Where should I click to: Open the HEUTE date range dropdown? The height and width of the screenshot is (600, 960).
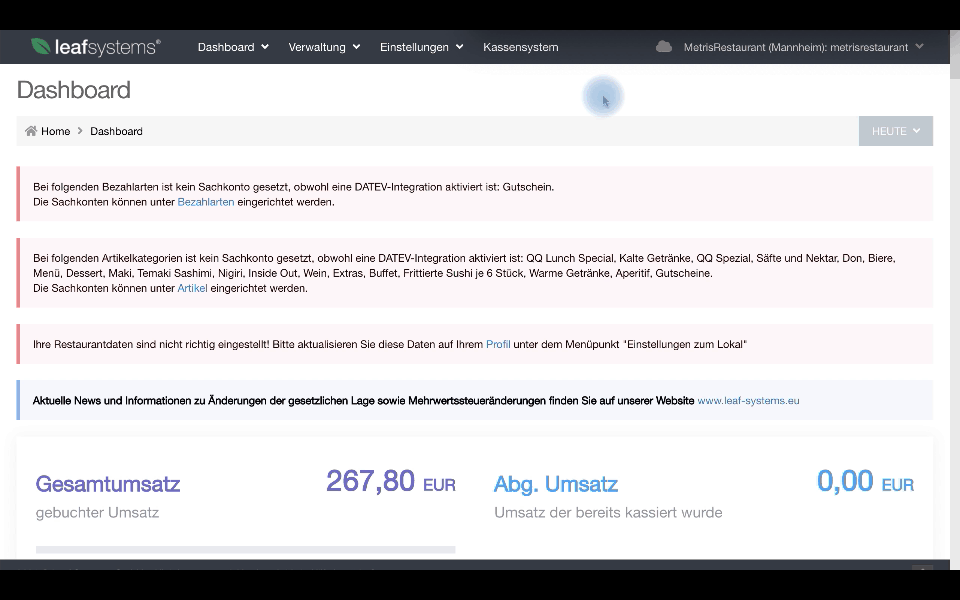pos(895,130)
